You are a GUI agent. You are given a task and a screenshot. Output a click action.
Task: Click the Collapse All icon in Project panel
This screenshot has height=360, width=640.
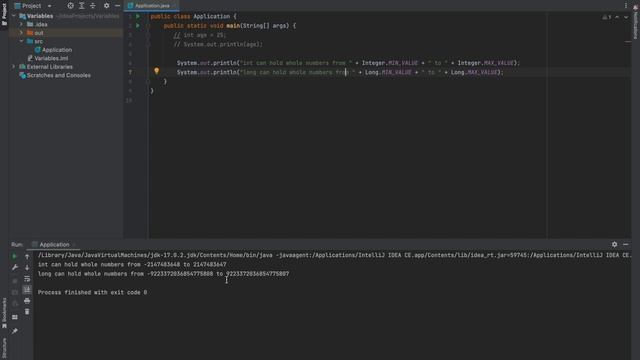[93, 6]
